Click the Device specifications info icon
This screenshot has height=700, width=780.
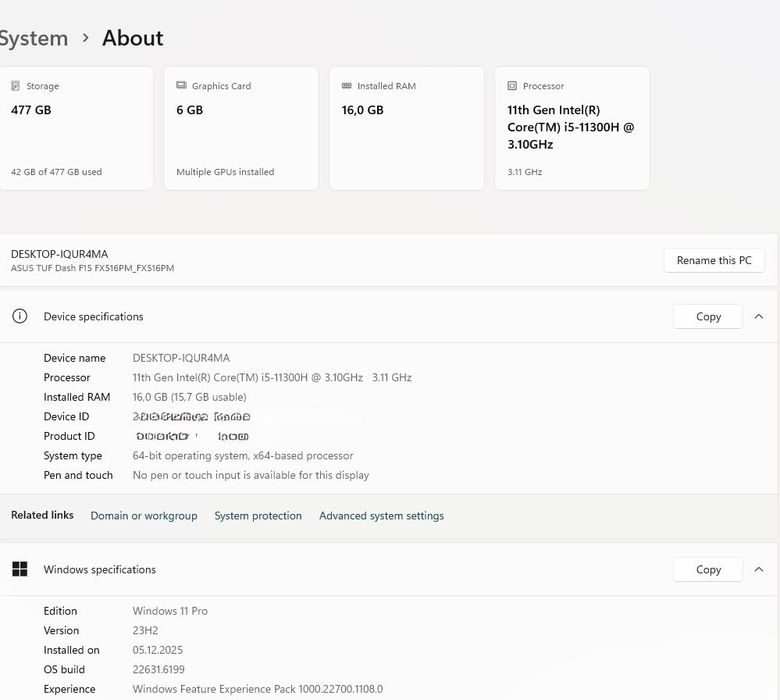click(19, 316)
